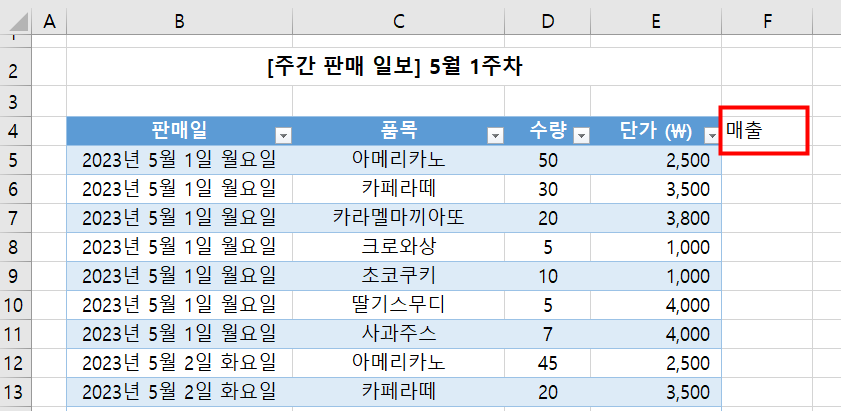Click the 판매일 header cell
Viewport: 841px width, 411px height.
coord(180,131)
